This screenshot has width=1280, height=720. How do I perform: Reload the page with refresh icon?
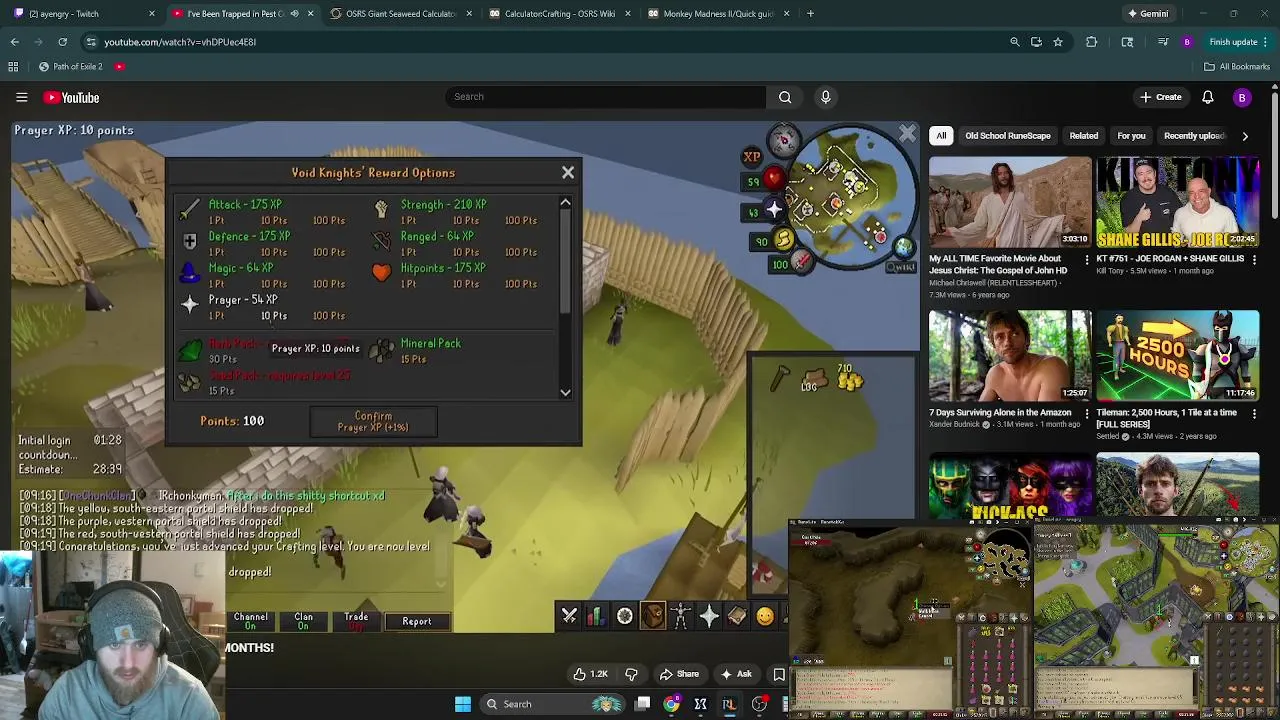click(x=62, y=42)
